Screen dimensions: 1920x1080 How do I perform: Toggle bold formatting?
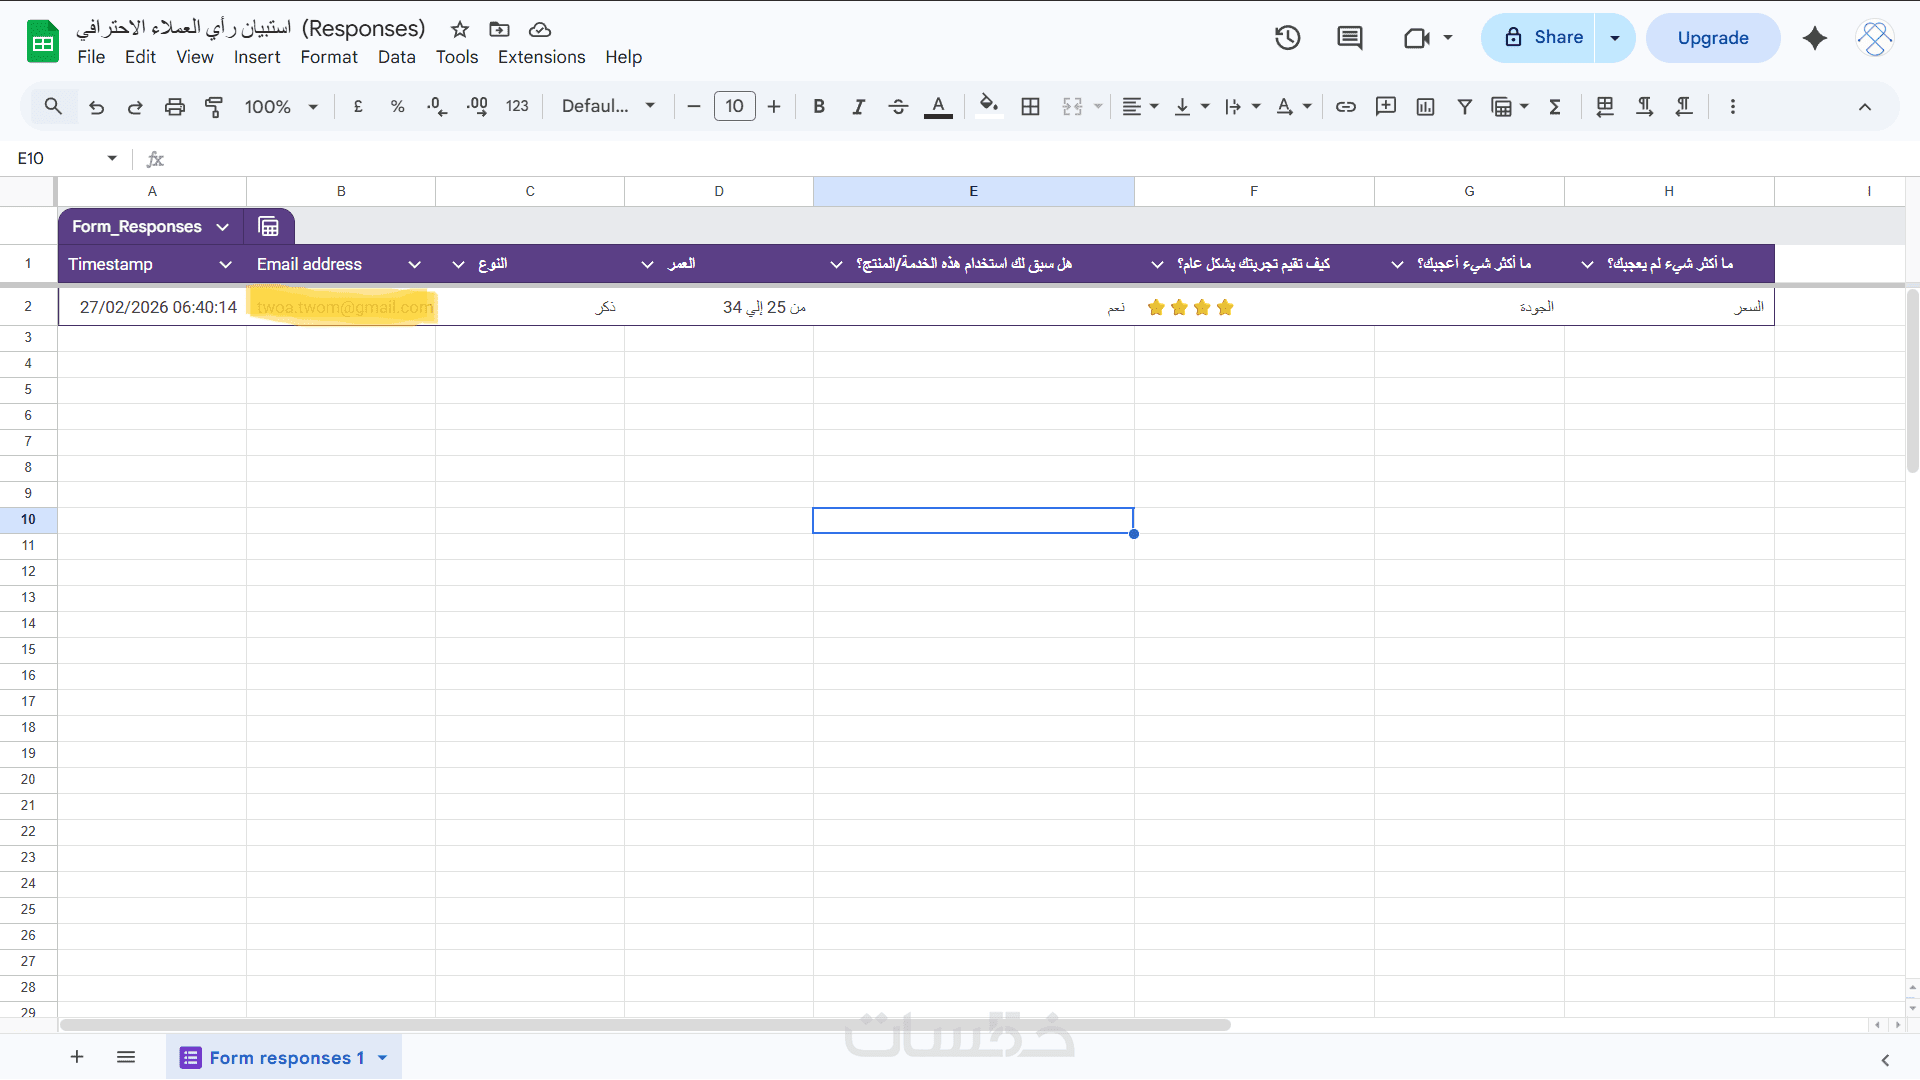(x=819, y=107)
